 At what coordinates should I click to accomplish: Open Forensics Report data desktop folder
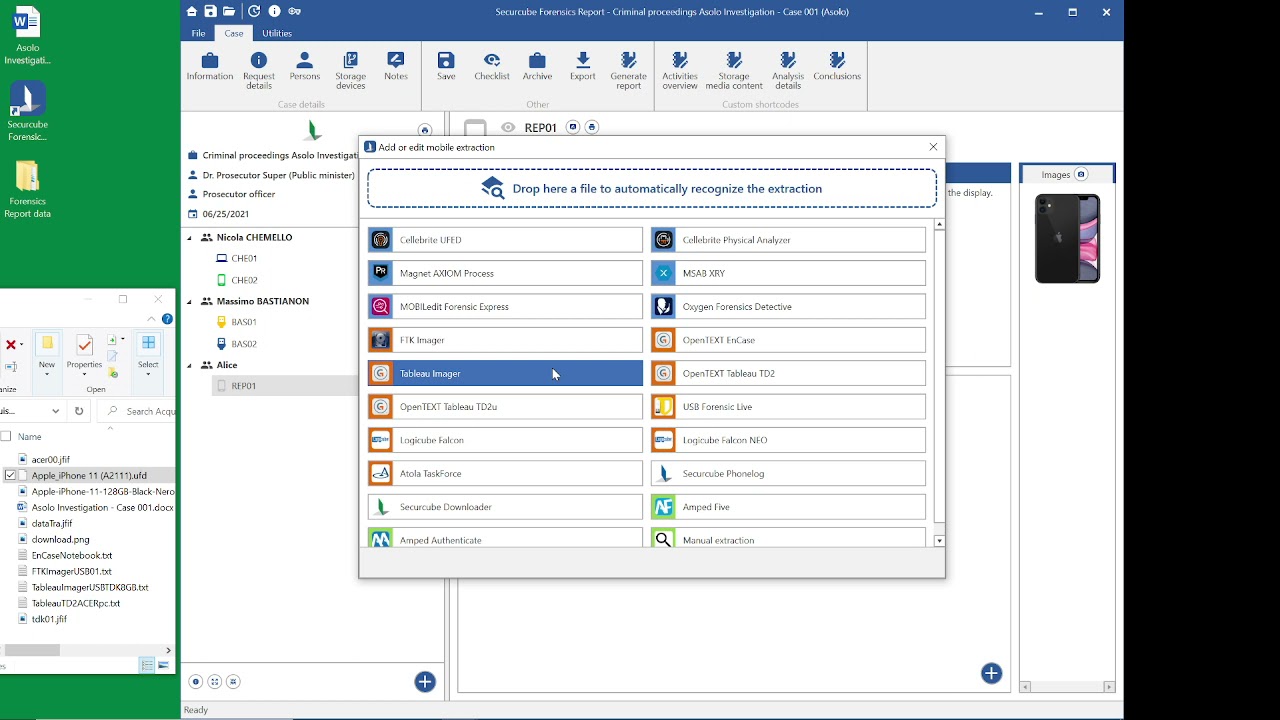[27, 190]
